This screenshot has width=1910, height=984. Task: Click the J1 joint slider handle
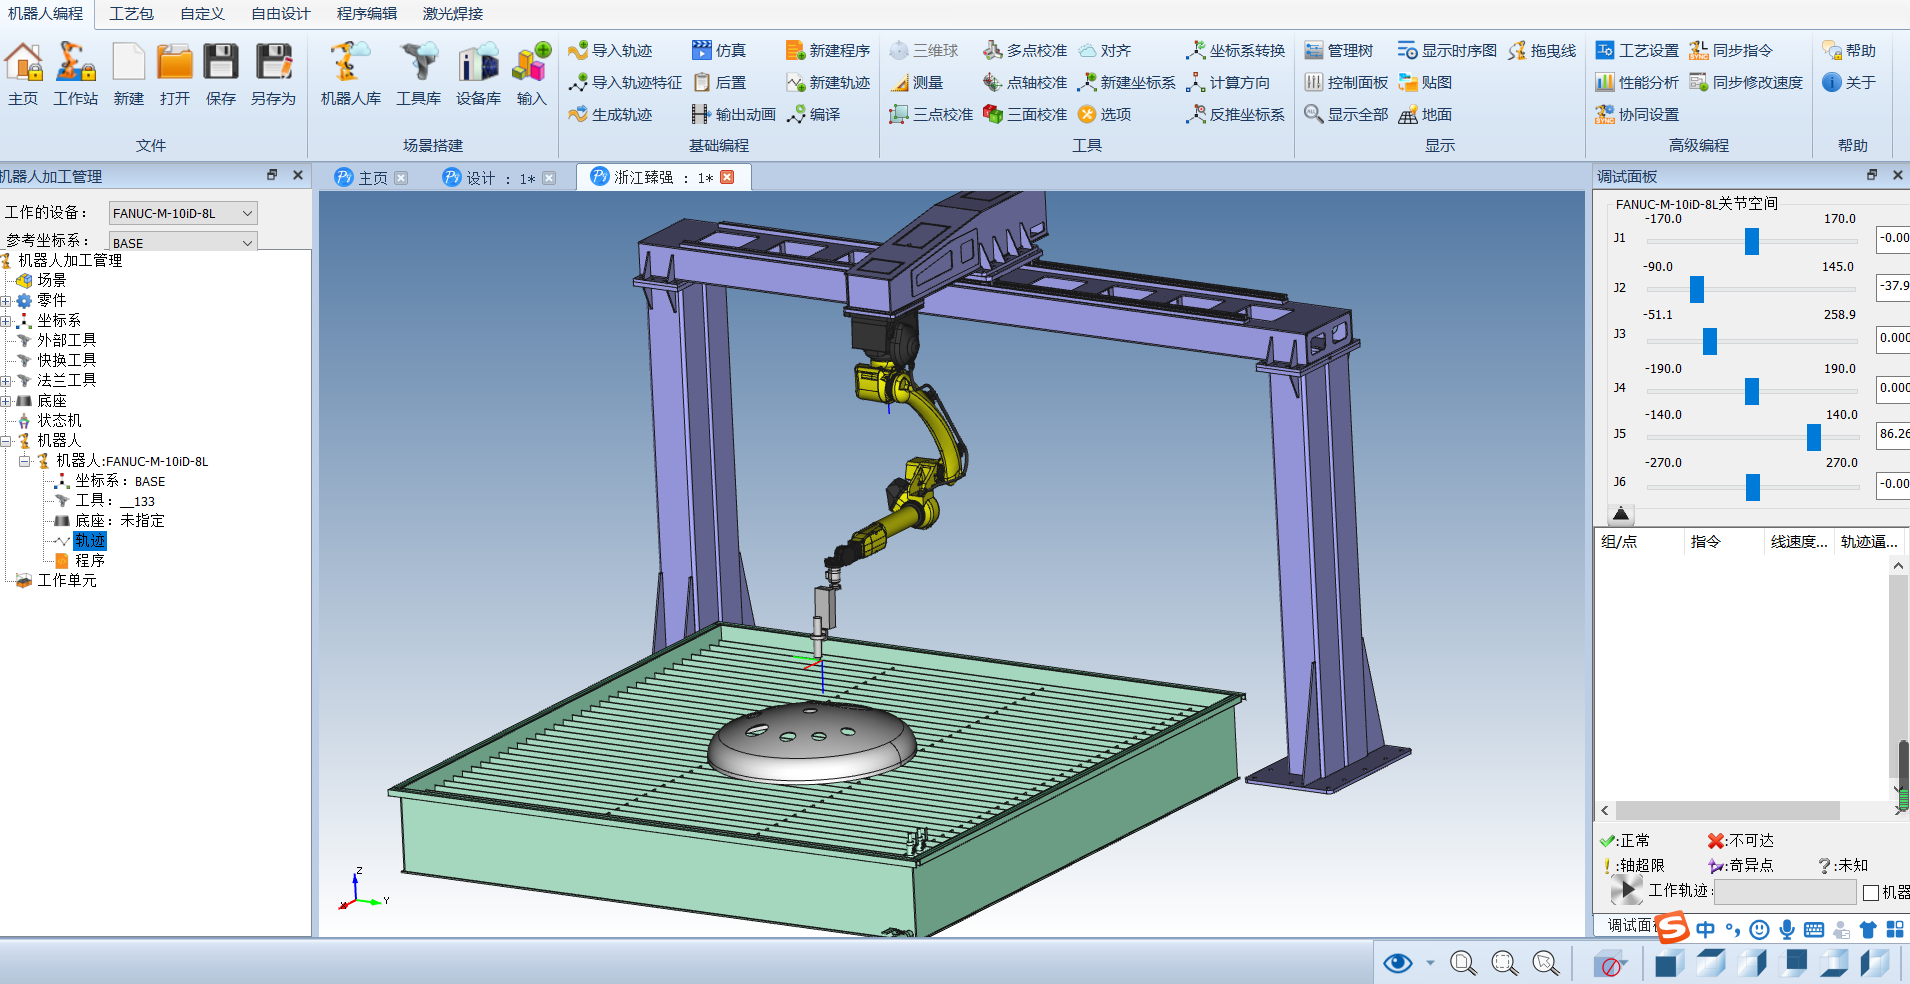point(1752,241)
